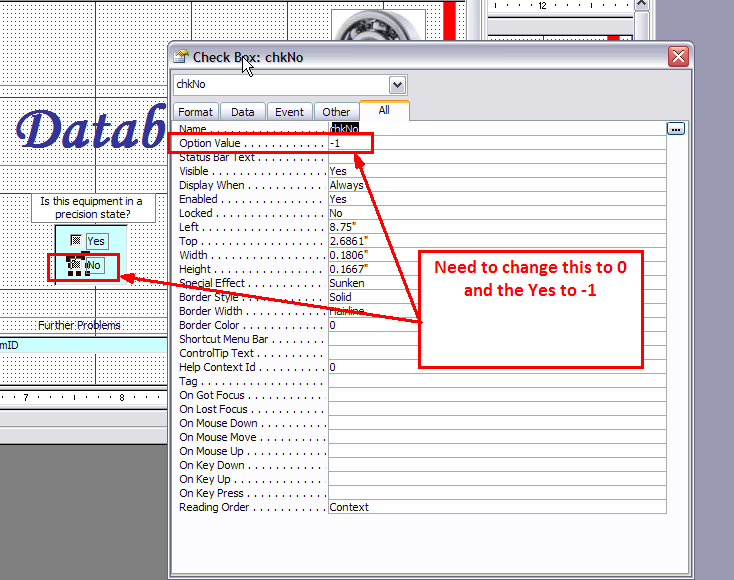734x580 pixels.
Task: Click the On Key Down event field
Action: point(497,465)
